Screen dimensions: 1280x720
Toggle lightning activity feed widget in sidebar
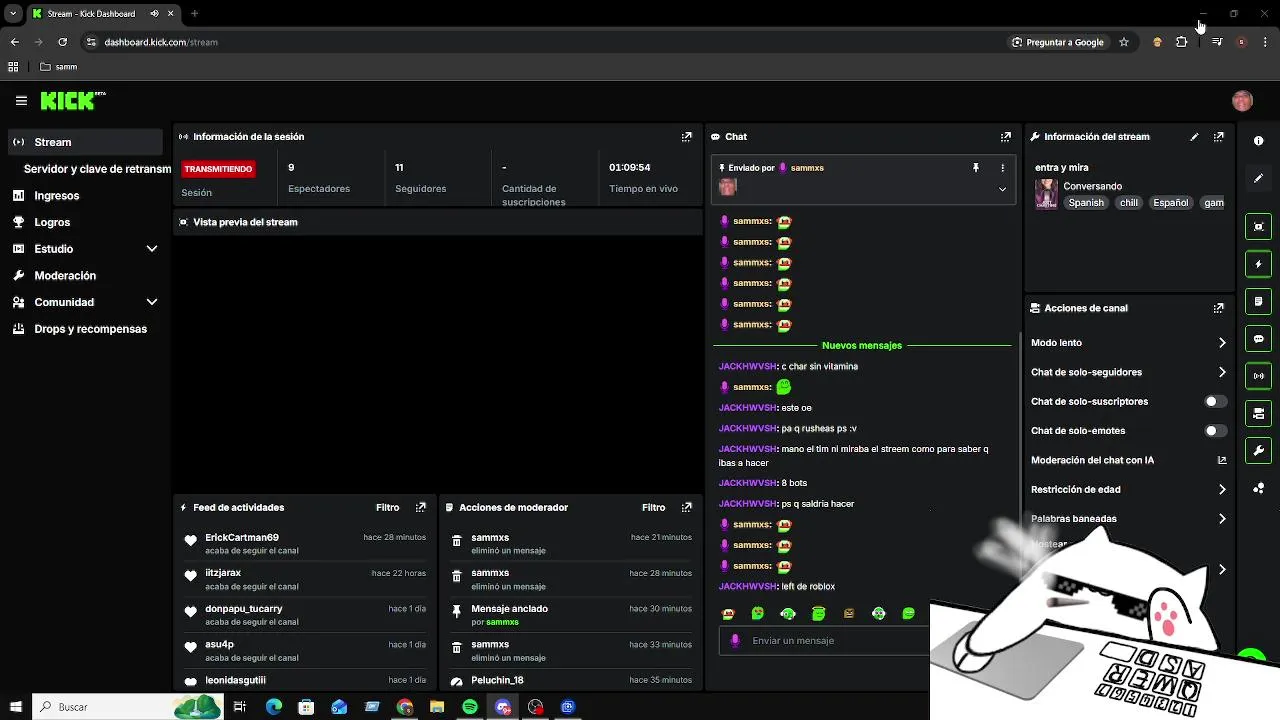pos(1259,264)
